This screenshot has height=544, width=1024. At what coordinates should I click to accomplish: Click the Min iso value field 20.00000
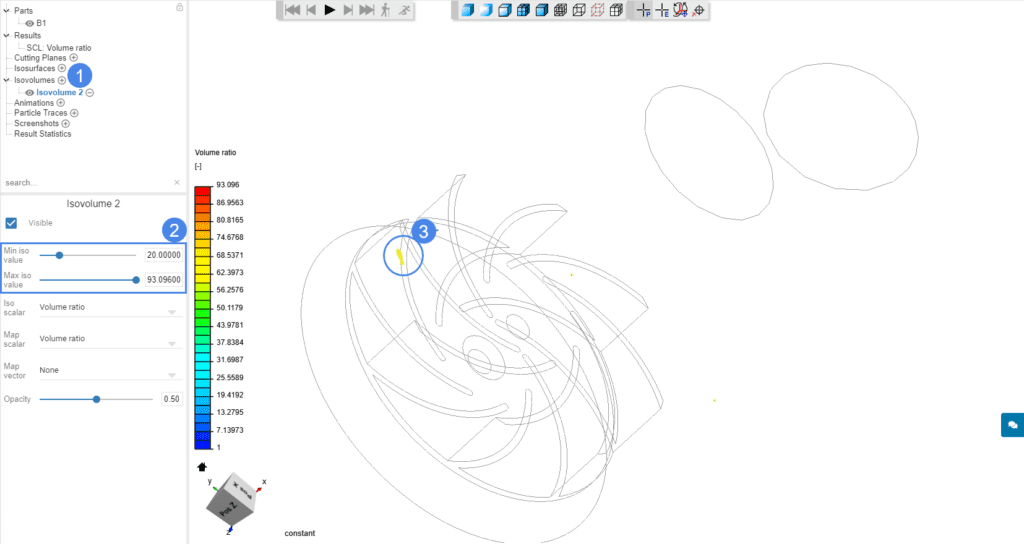[x=163, y=255]
